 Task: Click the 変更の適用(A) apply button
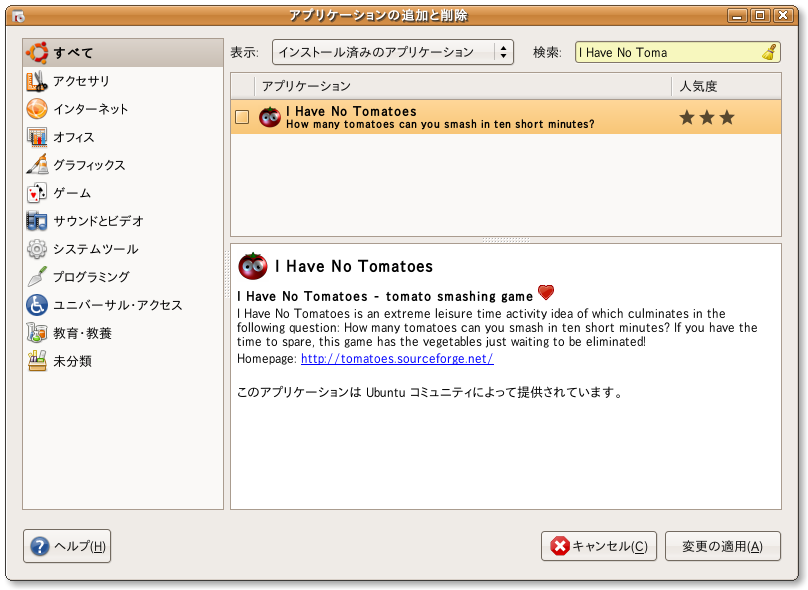click(x=722, y=546)
